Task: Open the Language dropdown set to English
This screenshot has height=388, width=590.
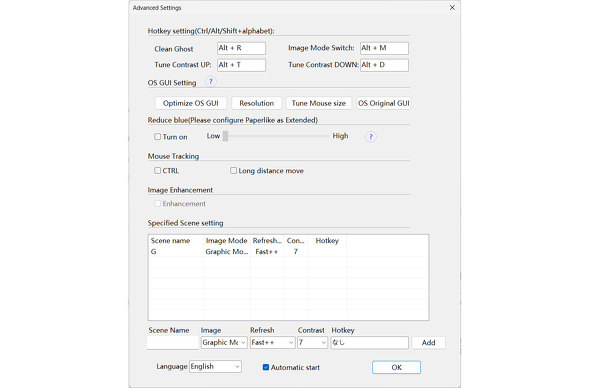Action: pyautogui.click(x=215, y=367)
